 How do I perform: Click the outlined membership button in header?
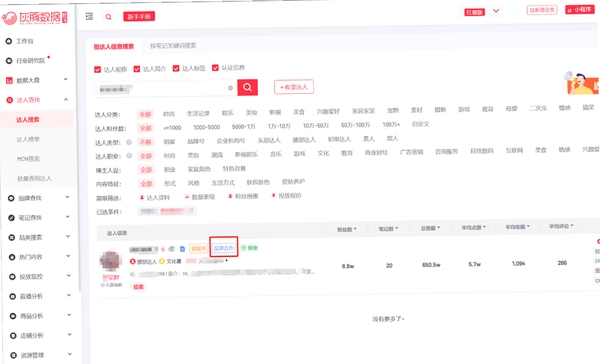point(542,10)
